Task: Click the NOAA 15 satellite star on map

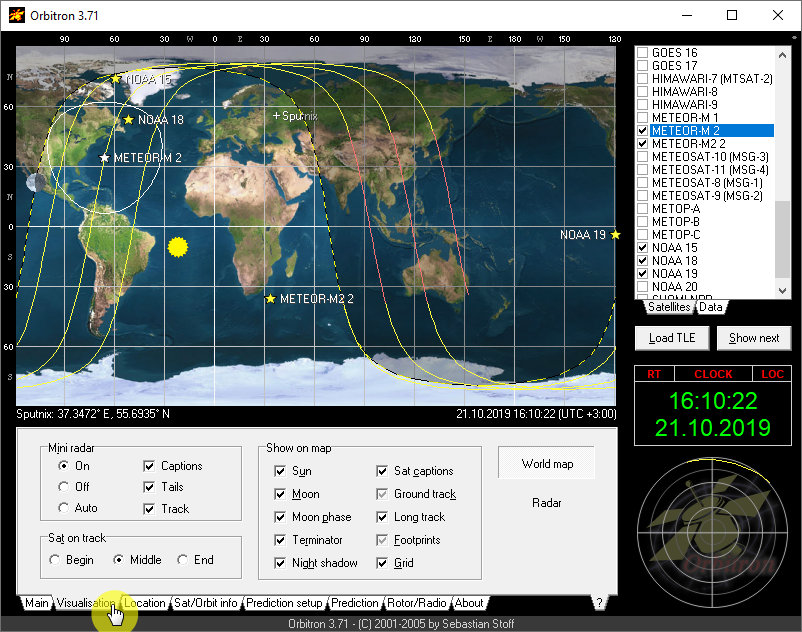Action: coord(116,78)
